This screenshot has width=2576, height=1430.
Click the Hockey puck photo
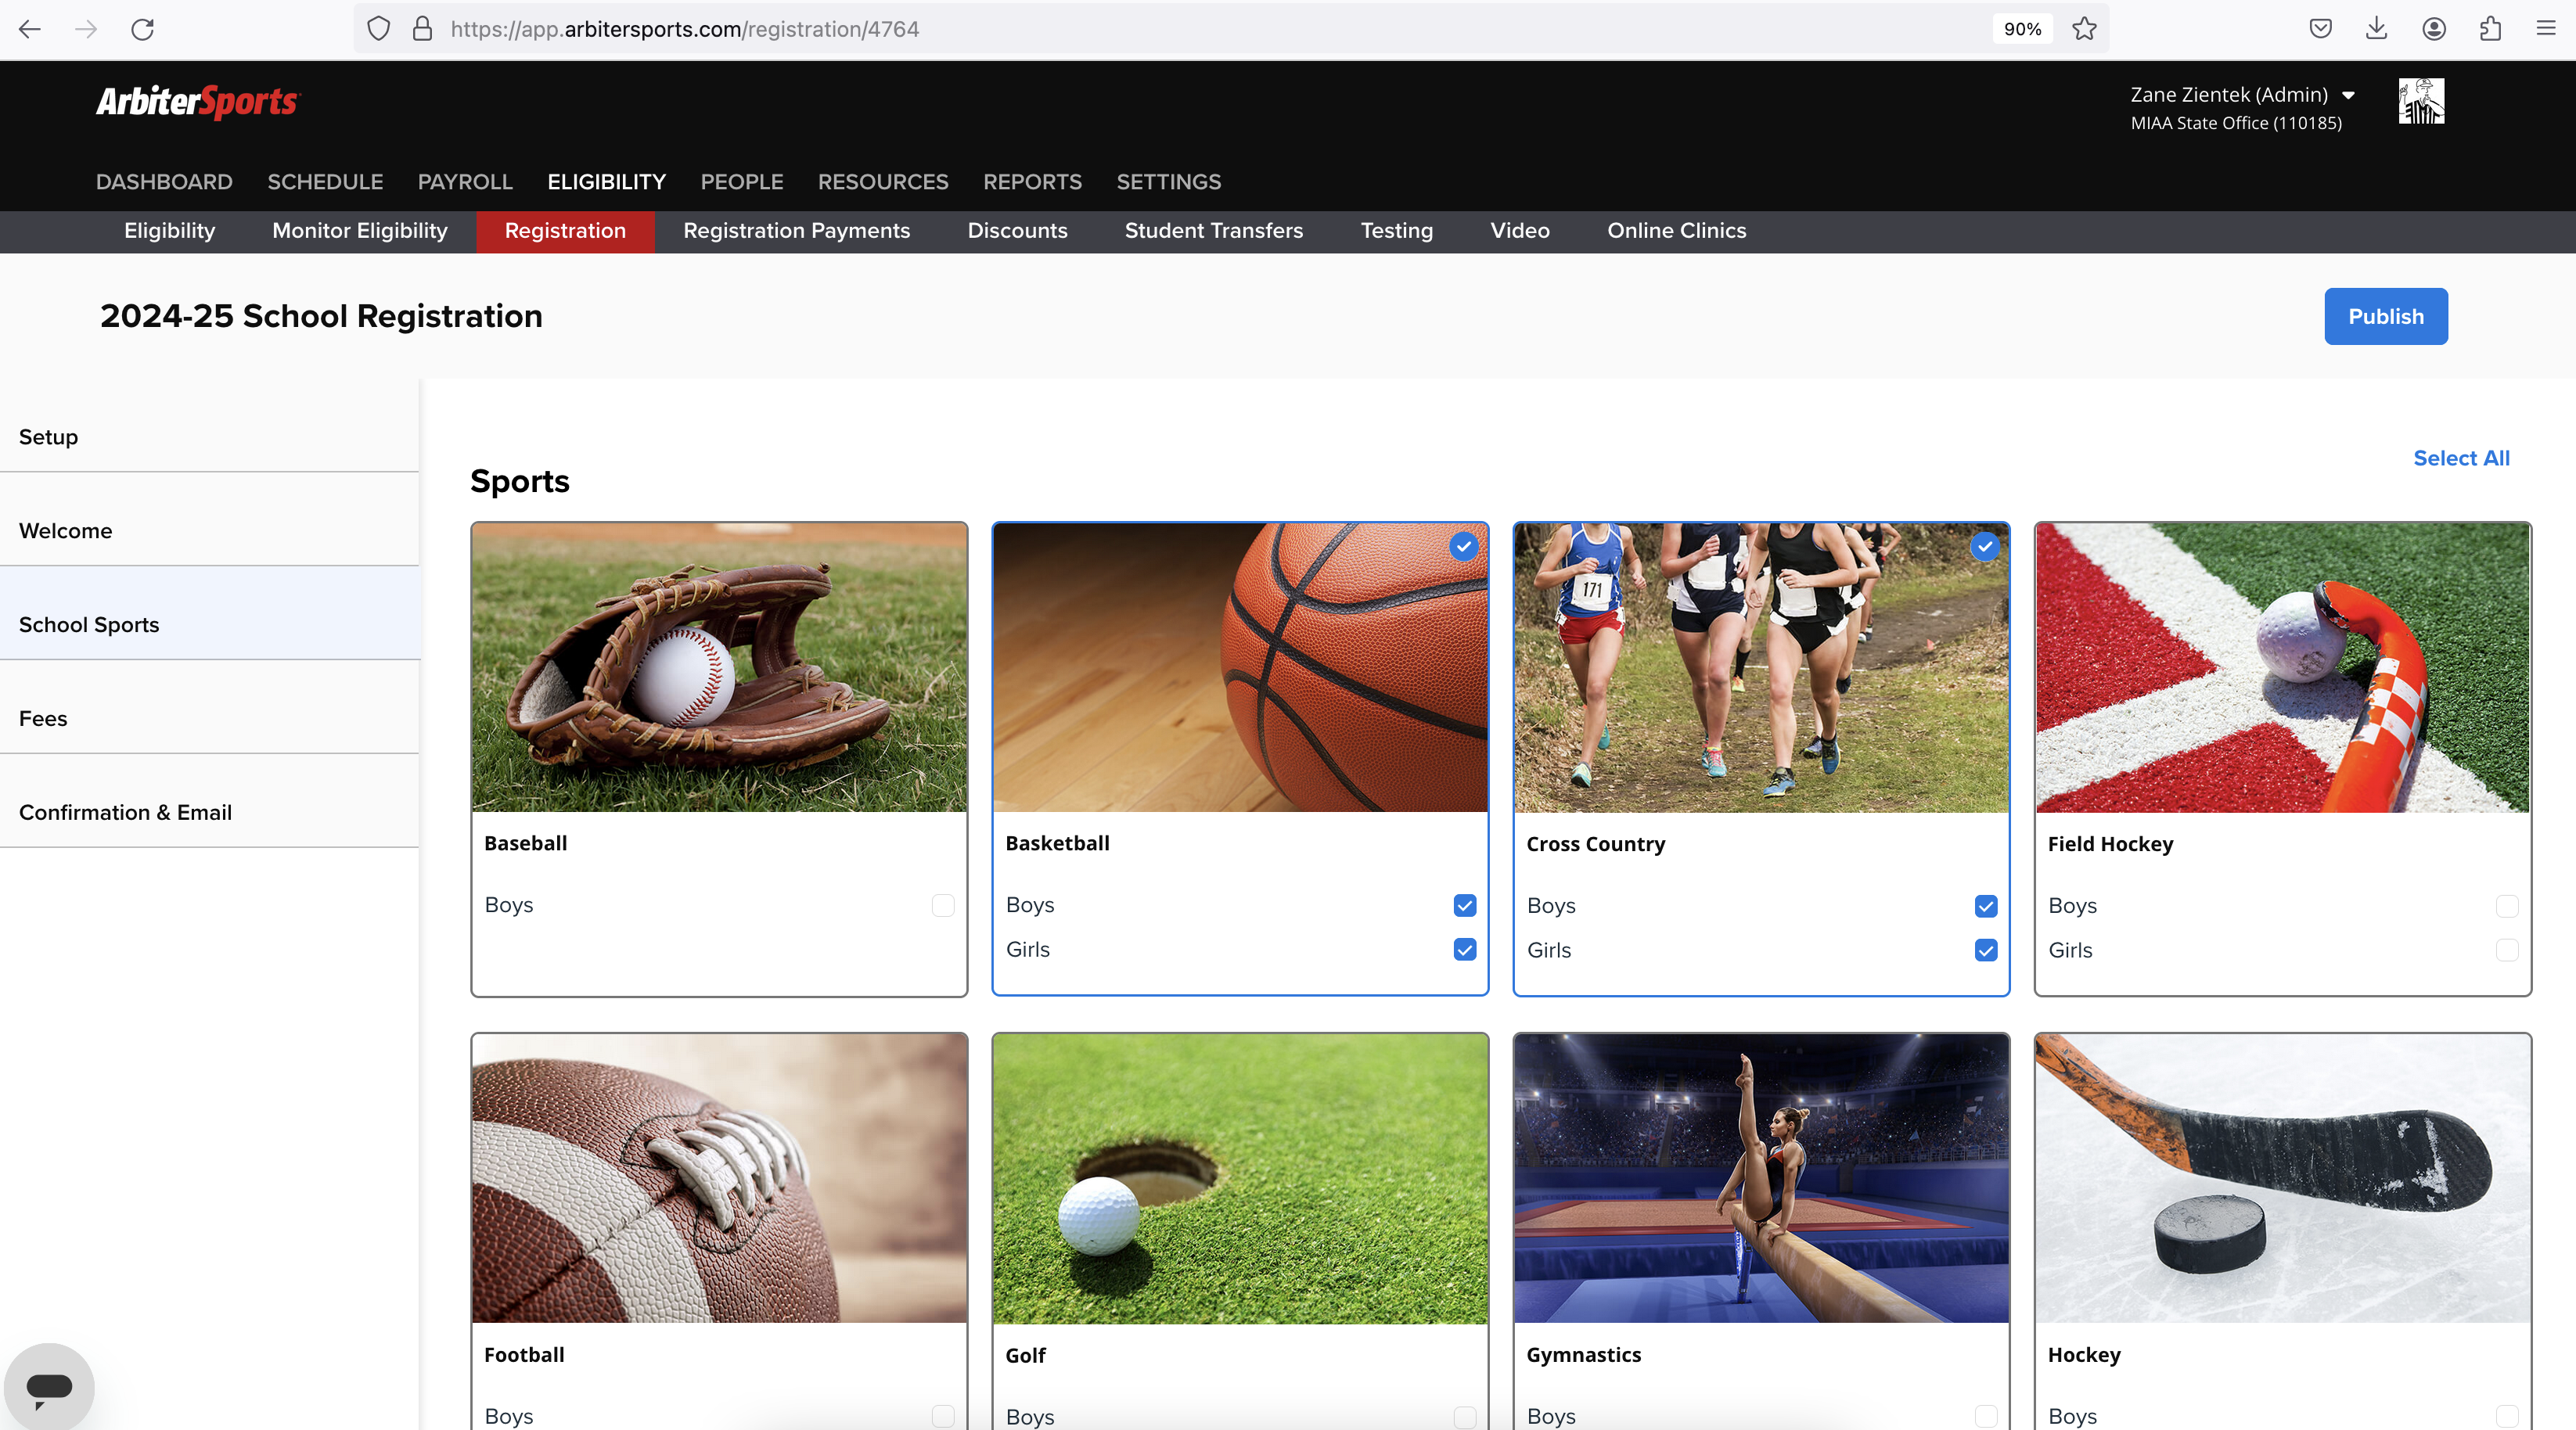coord(2282,1178)
